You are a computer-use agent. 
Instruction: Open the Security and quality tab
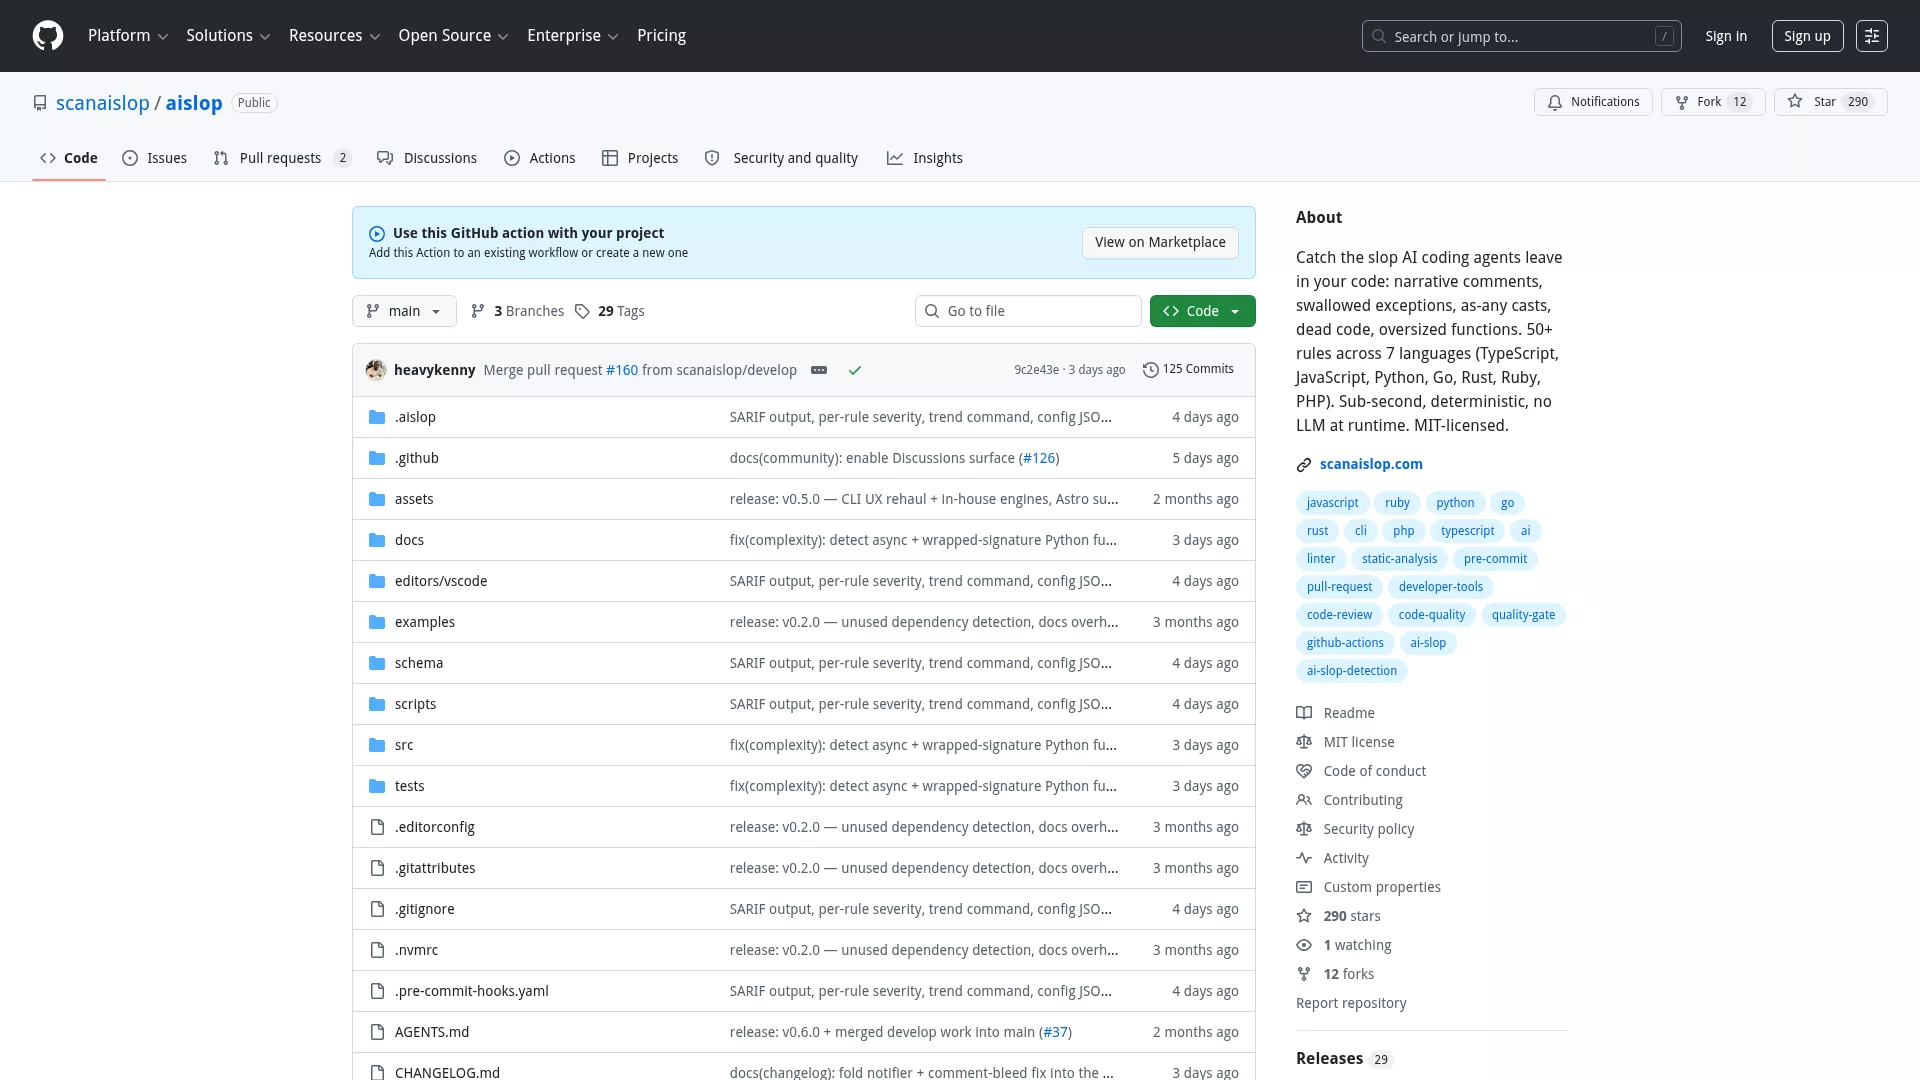pos(782,158)
